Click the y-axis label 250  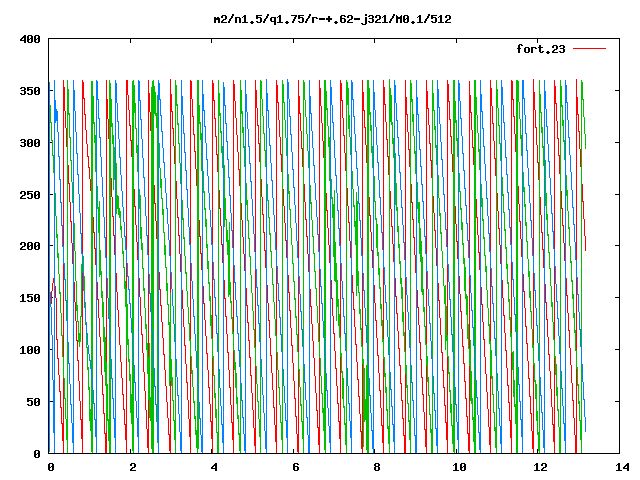tap(30, 195)
